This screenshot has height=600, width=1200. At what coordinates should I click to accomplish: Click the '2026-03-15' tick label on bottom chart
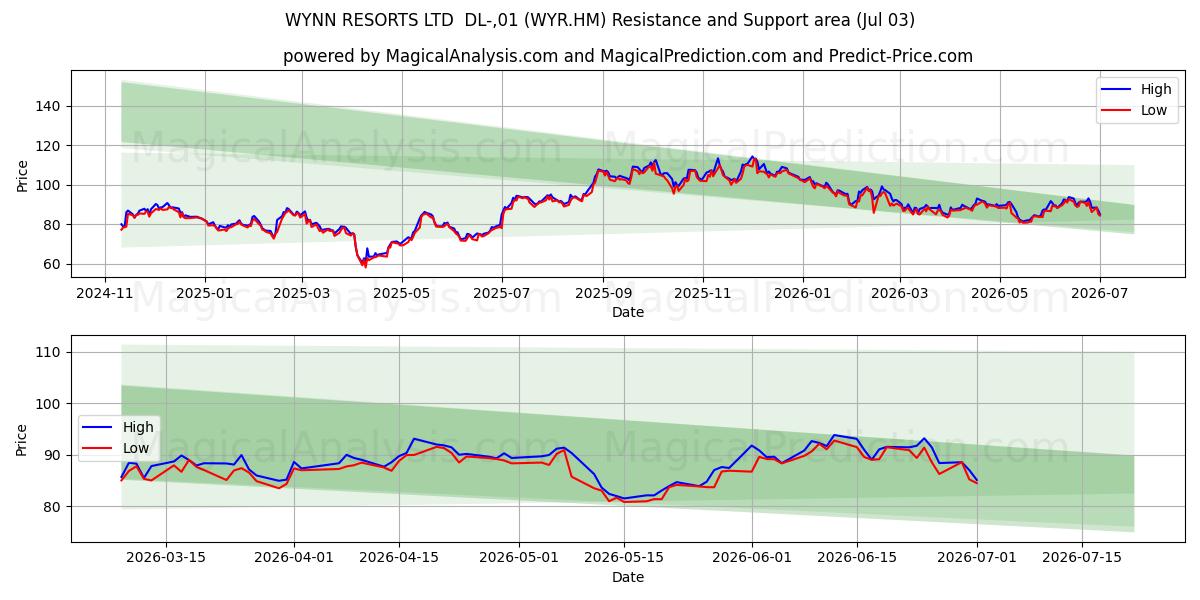(166, 559)
